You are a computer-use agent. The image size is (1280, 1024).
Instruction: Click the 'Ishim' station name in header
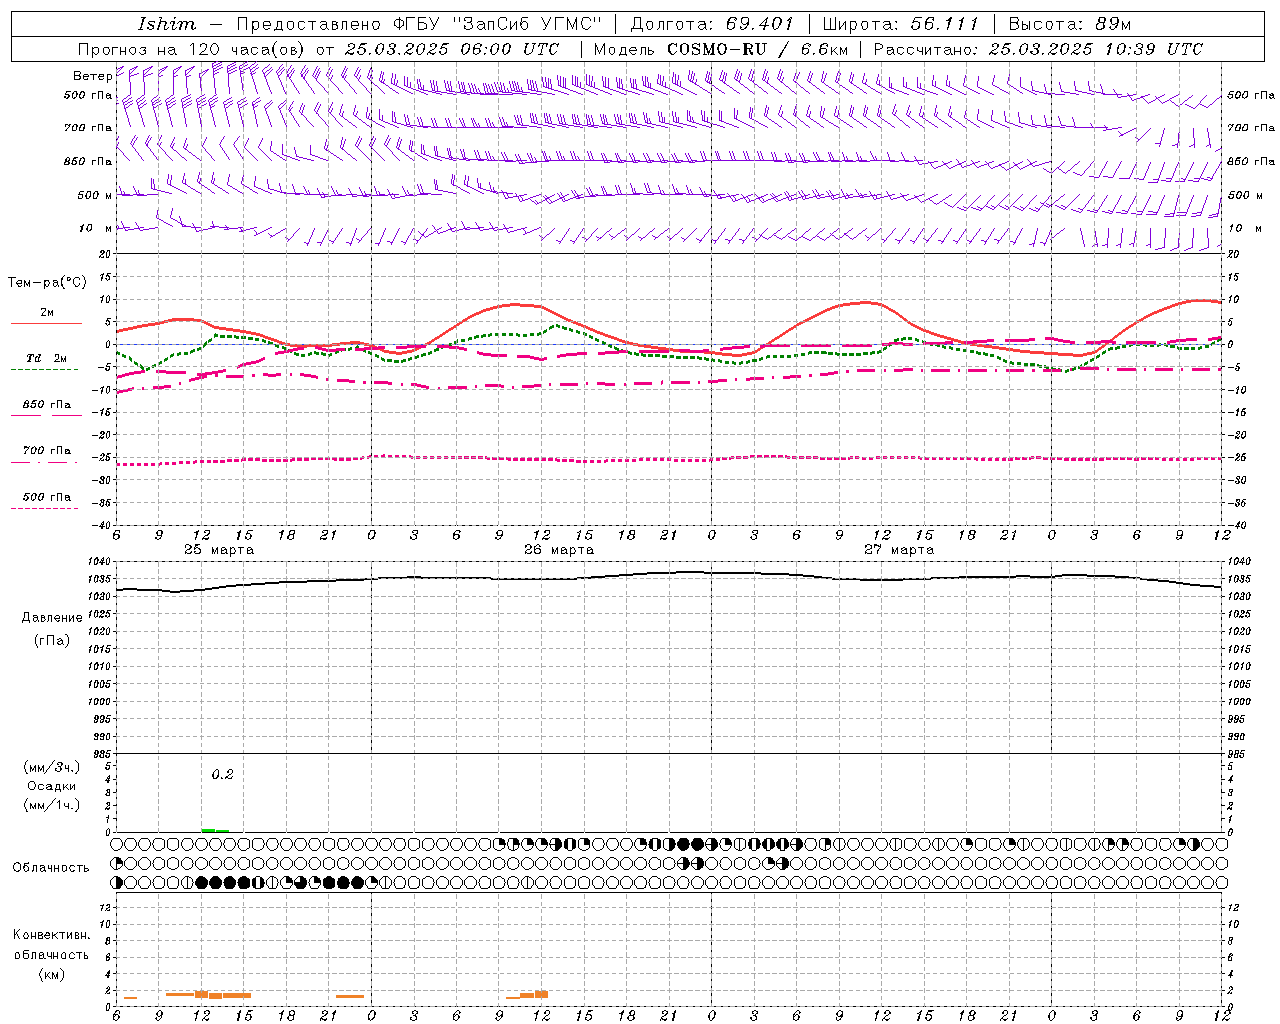[167, 24]
